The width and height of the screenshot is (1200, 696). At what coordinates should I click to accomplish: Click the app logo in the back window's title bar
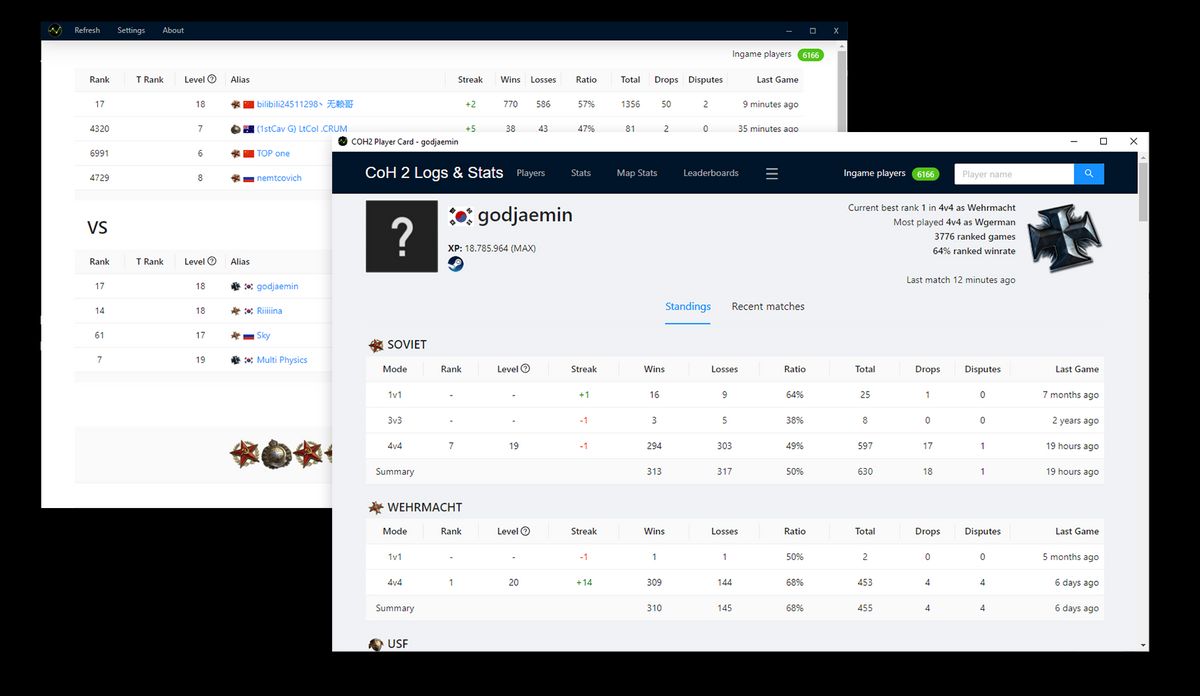pyautogui.click(x=55, y=30)
